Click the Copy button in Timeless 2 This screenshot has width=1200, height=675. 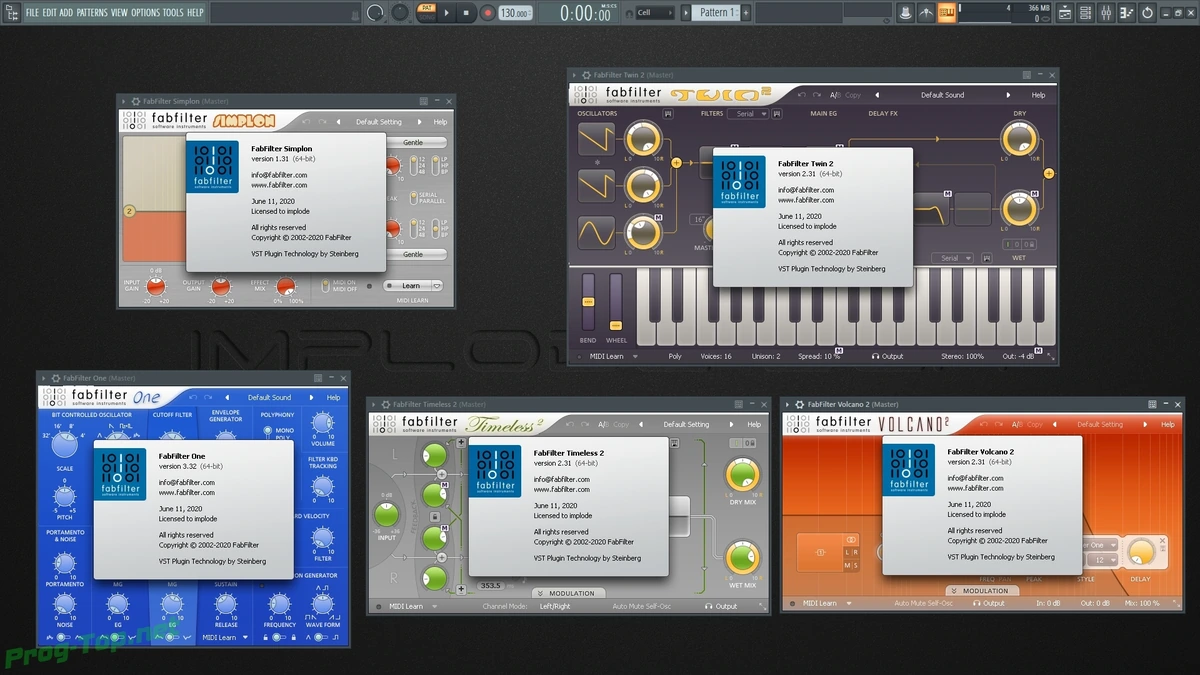click(621, 424)
